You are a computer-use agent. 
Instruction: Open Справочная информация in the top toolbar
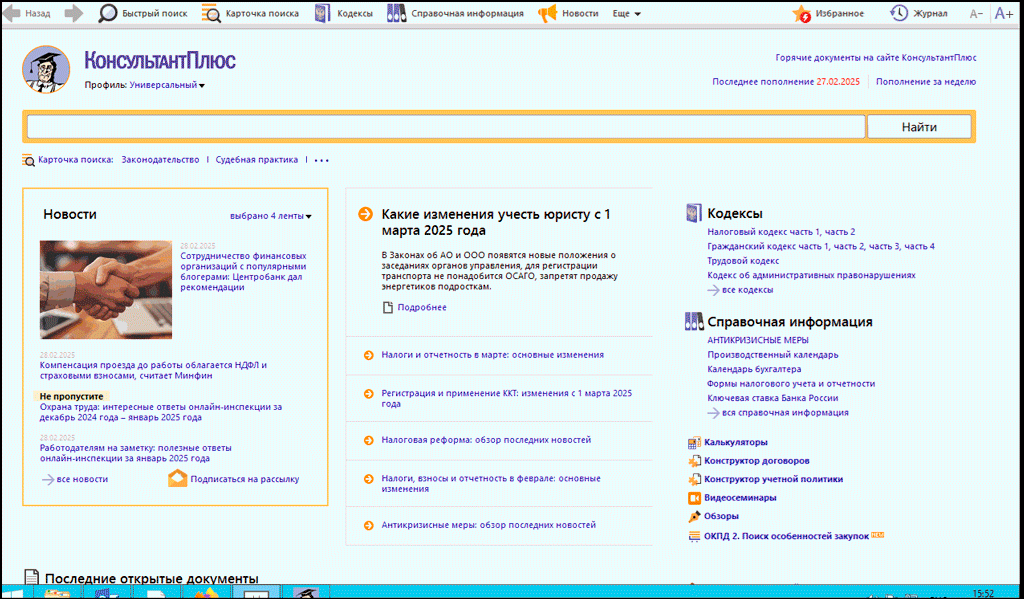tap(455, 13)
